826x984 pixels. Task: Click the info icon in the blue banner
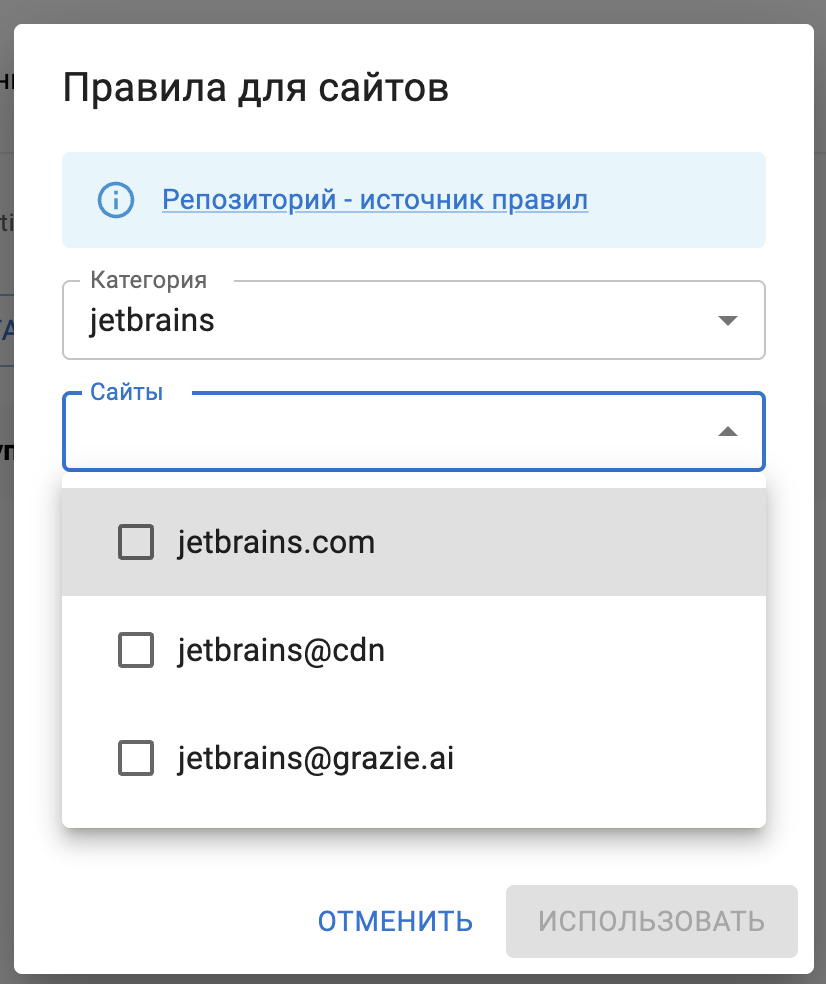pos(116,200)
